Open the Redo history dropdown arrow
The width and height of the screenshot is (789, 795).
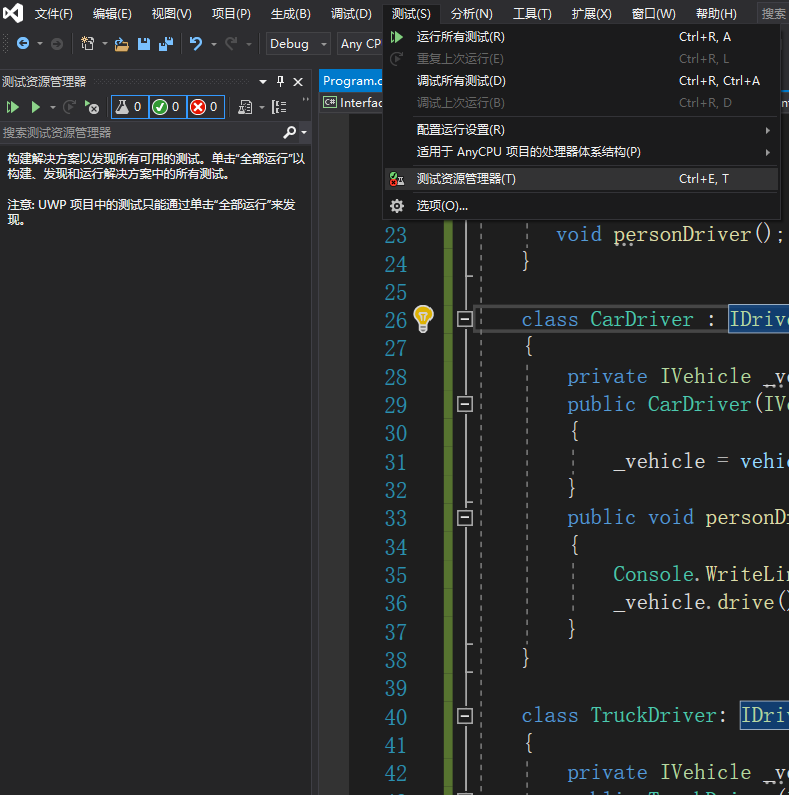point(248,45)
